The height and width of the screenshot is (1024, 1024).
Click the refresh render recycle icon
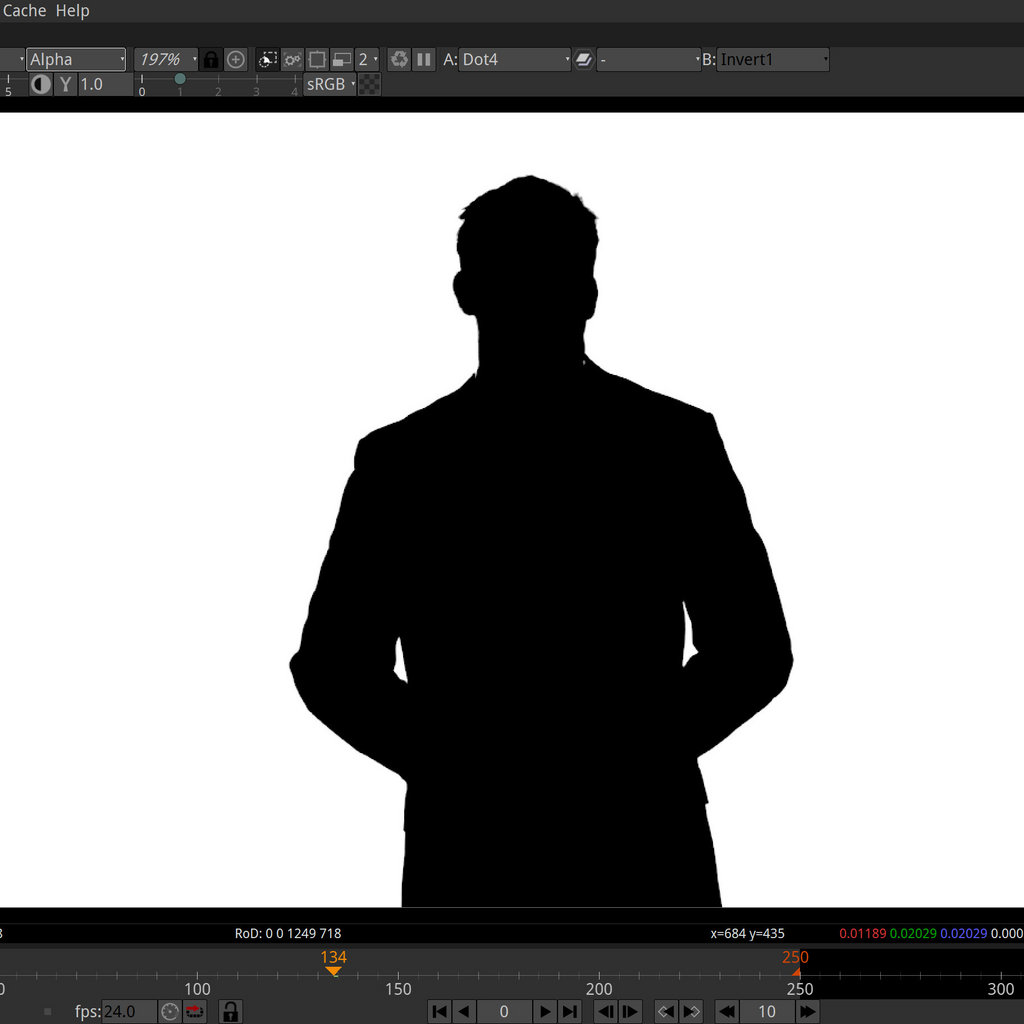click(x=399, y=60)
